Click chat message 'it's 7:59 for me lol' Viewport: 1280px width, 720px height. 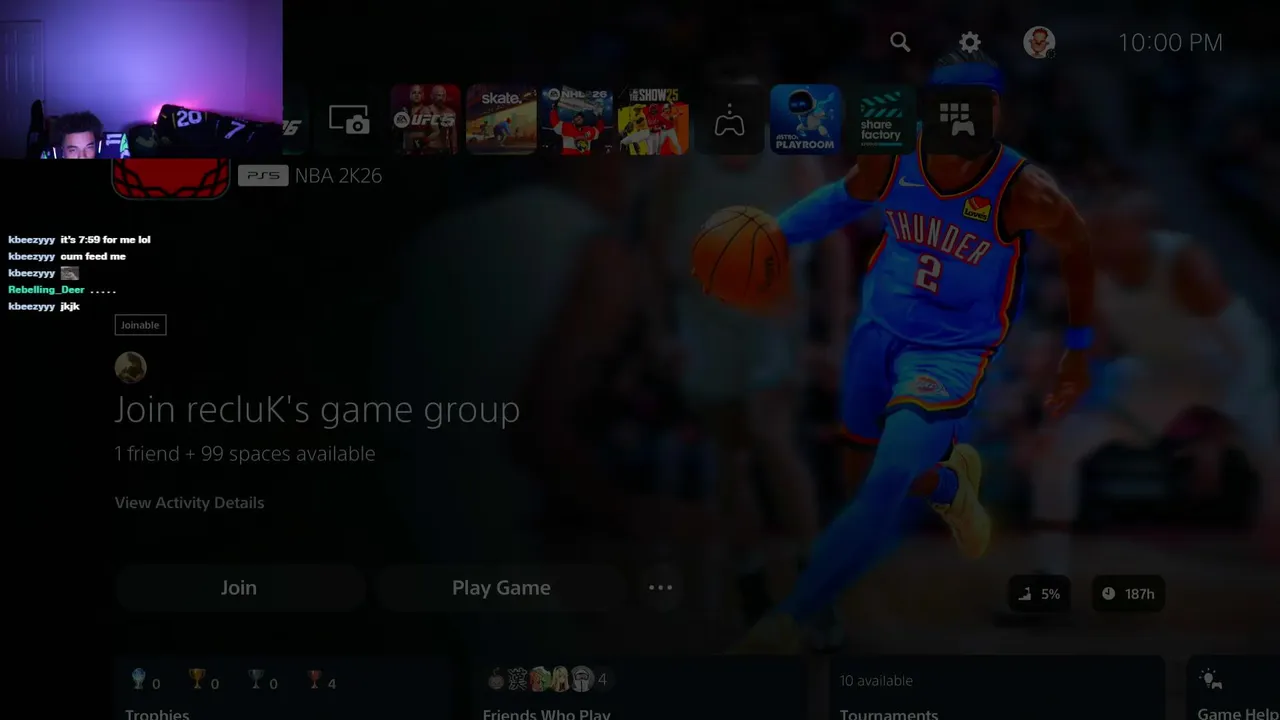(105, 240)
